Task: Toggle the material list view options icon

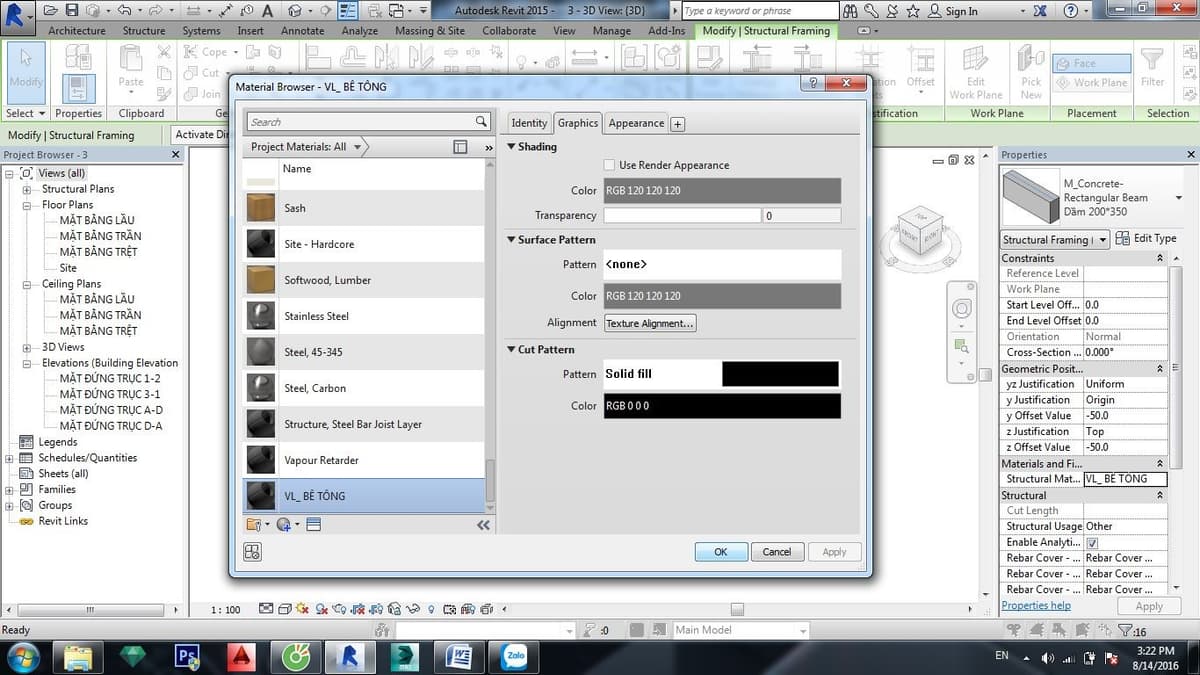Action: click(x=460, y=147)
